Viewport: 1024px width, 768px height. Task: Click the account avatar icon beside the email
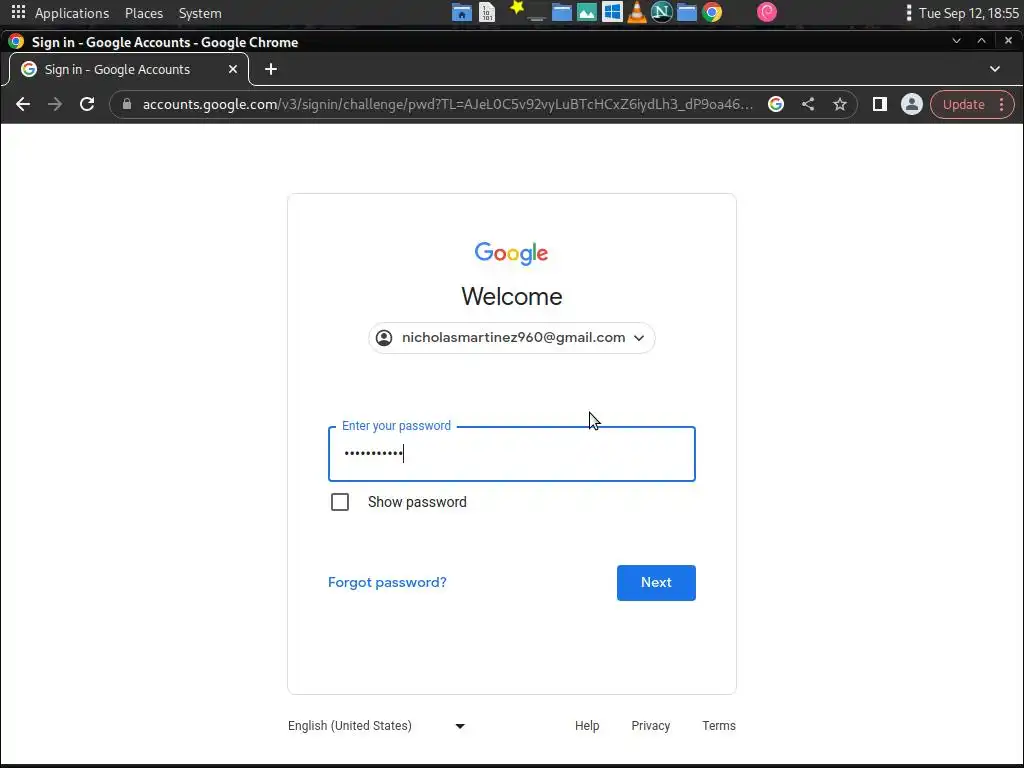tap(384, 338)
